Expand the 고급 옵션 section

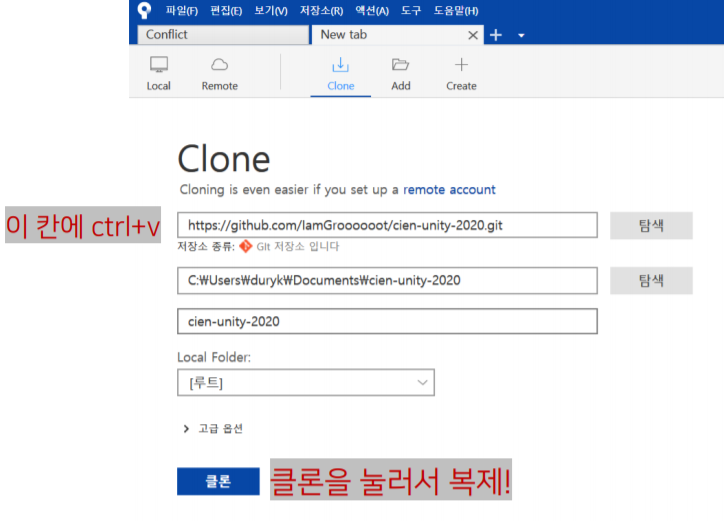point(213,429)
